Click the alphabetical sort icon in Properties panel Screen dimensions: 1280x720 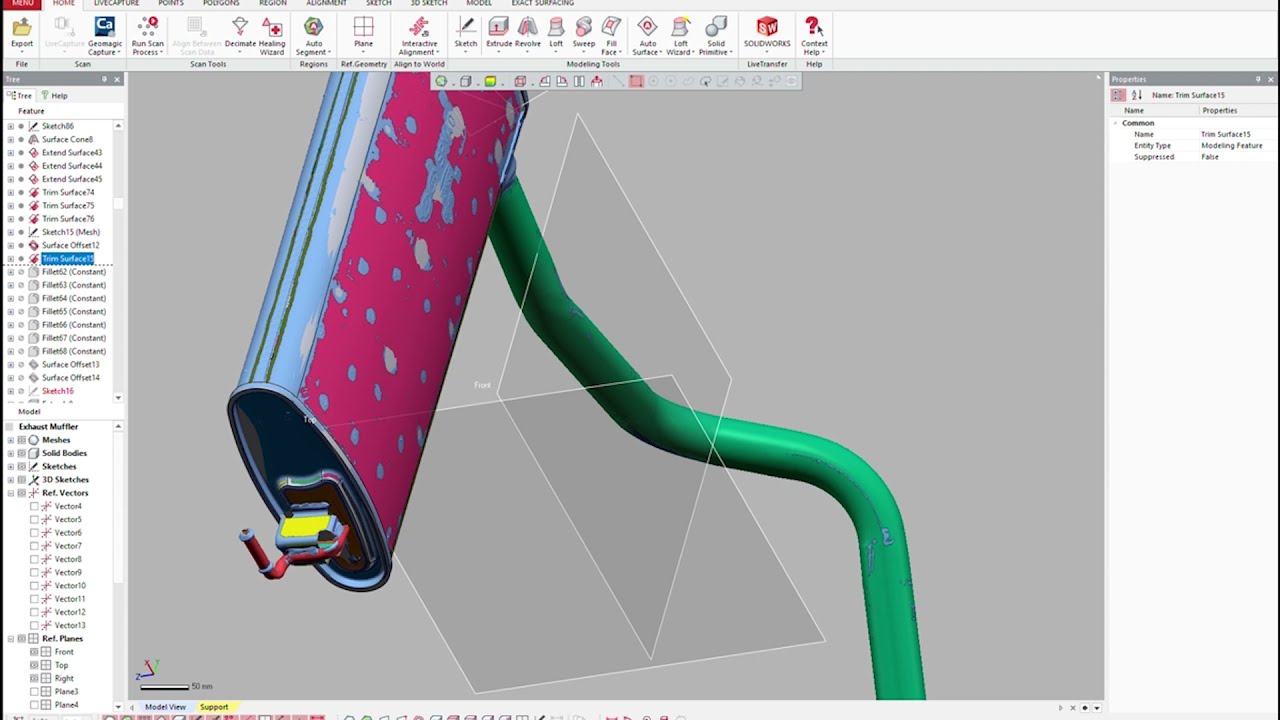point(1136,95)
